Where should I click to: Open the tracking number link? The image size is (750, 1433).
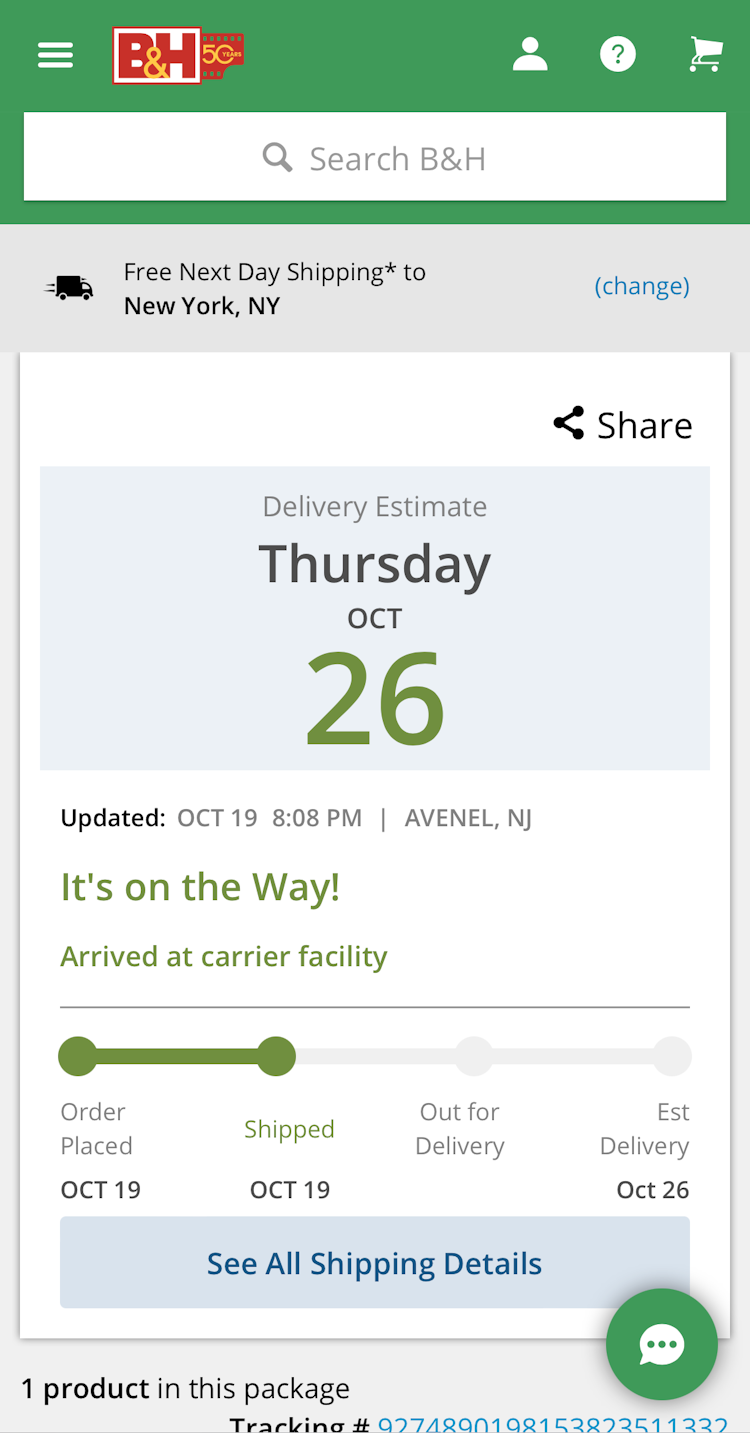(552, 1424)
